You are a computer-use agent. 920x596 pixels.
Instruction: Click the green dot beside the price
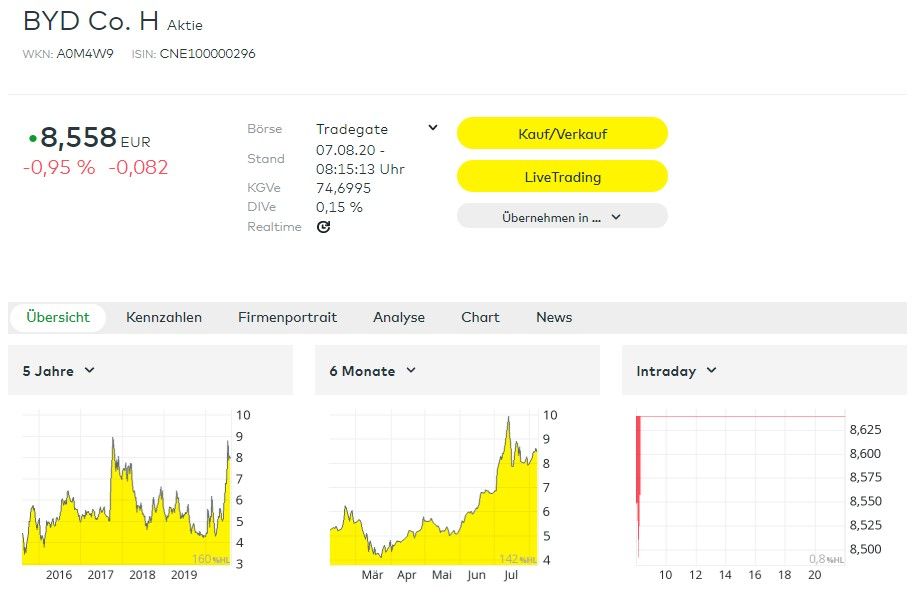pyautogui.click(x=32, y=138)
